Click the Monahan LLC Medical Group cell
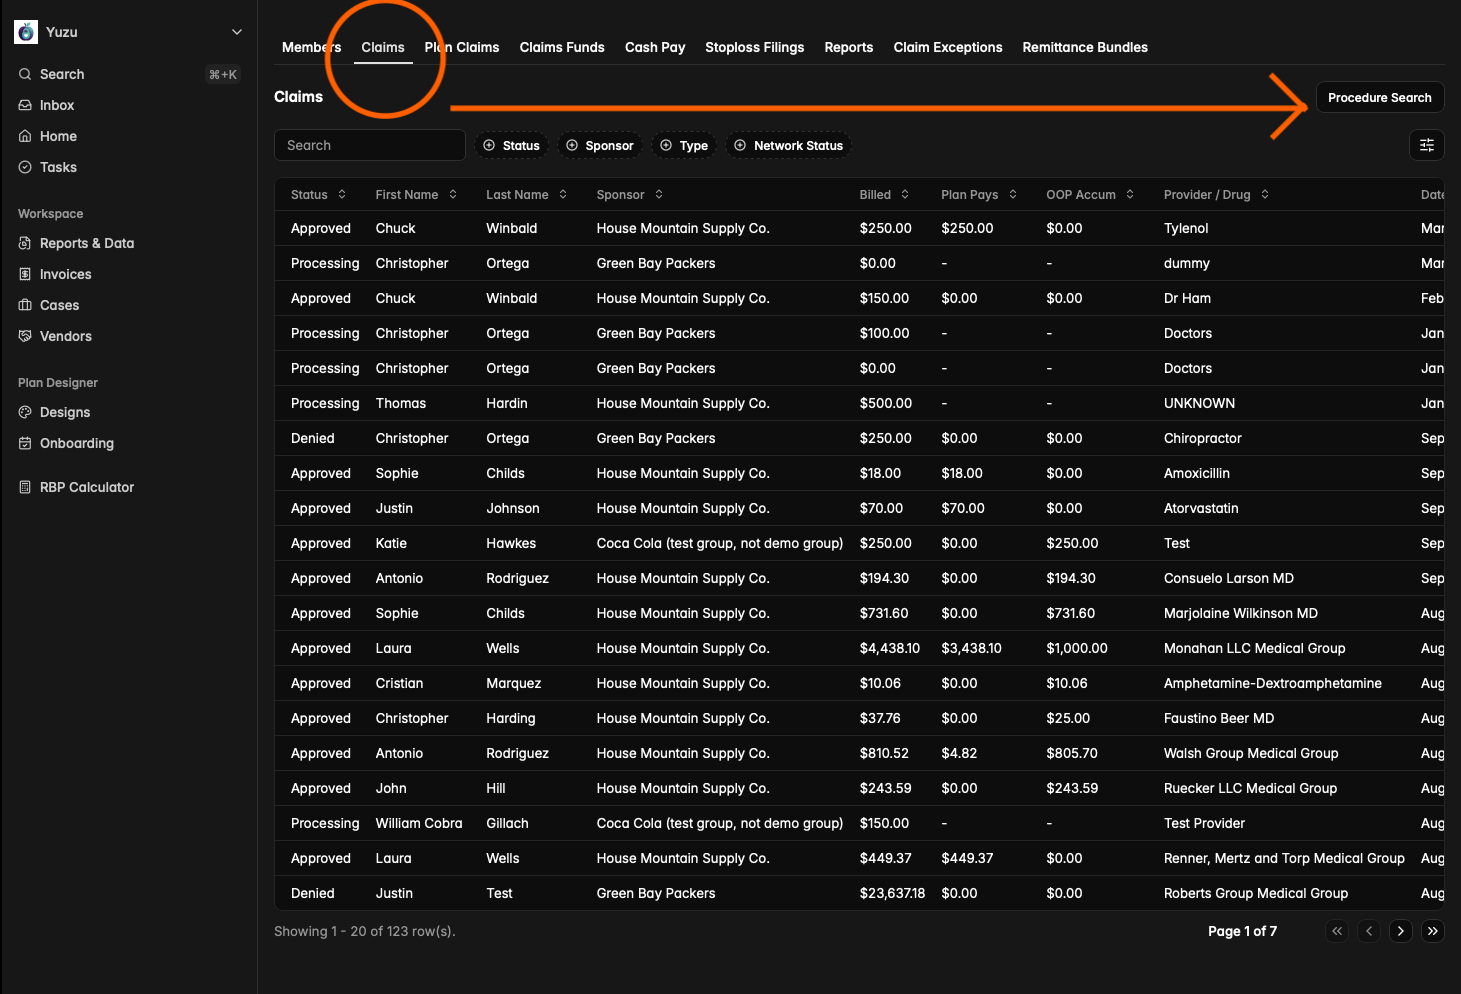 (1255, 648)
